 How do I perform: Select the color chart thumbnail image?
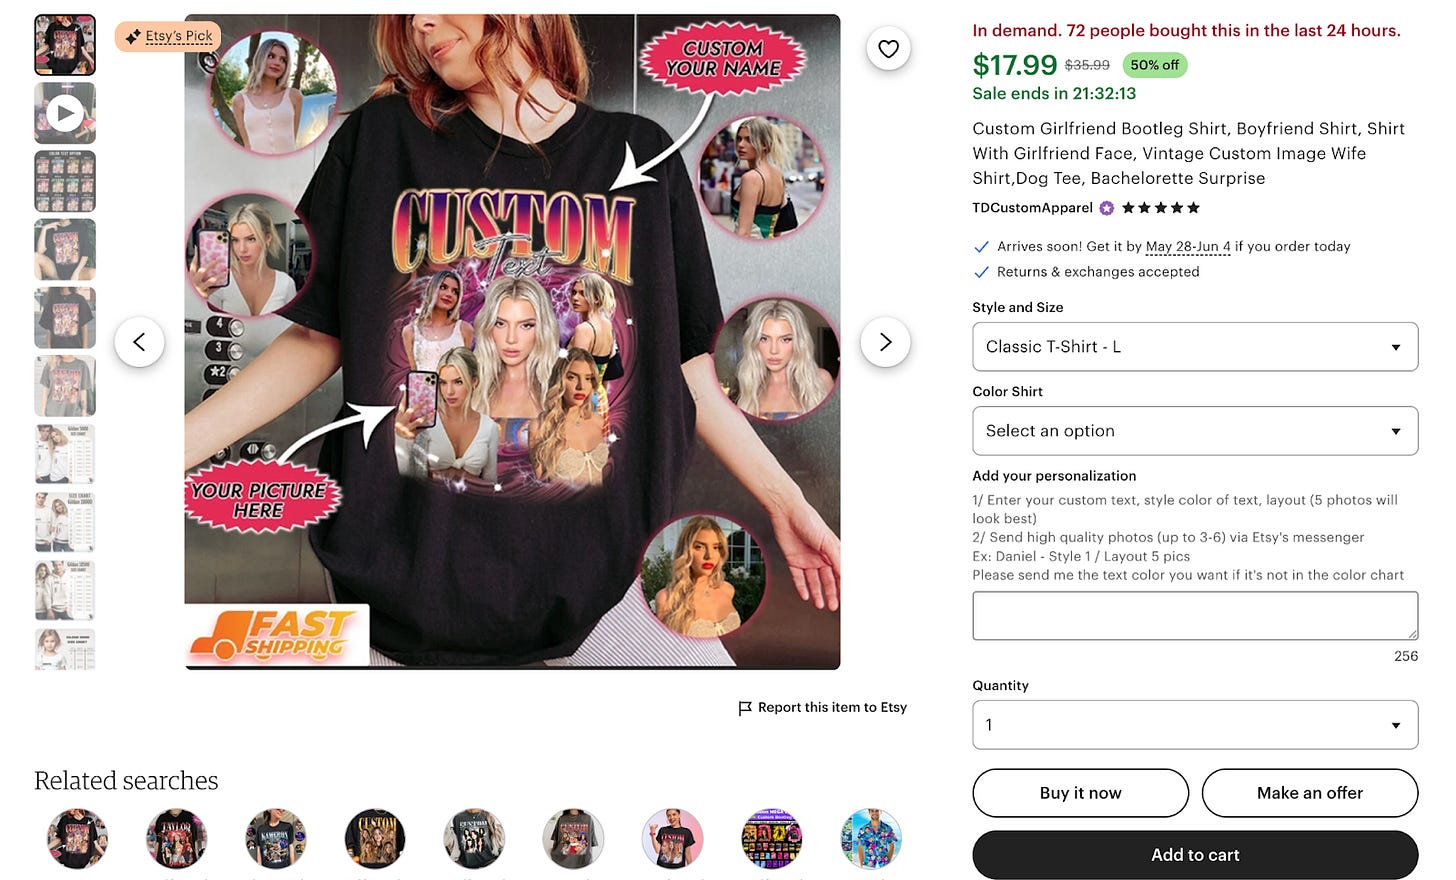coord(65,181)
